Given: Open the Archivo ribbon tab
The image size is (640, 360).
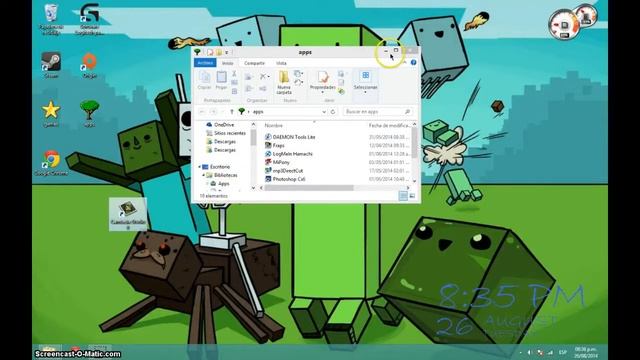Looking at the screenshot, I should click(x=205, y=63).
